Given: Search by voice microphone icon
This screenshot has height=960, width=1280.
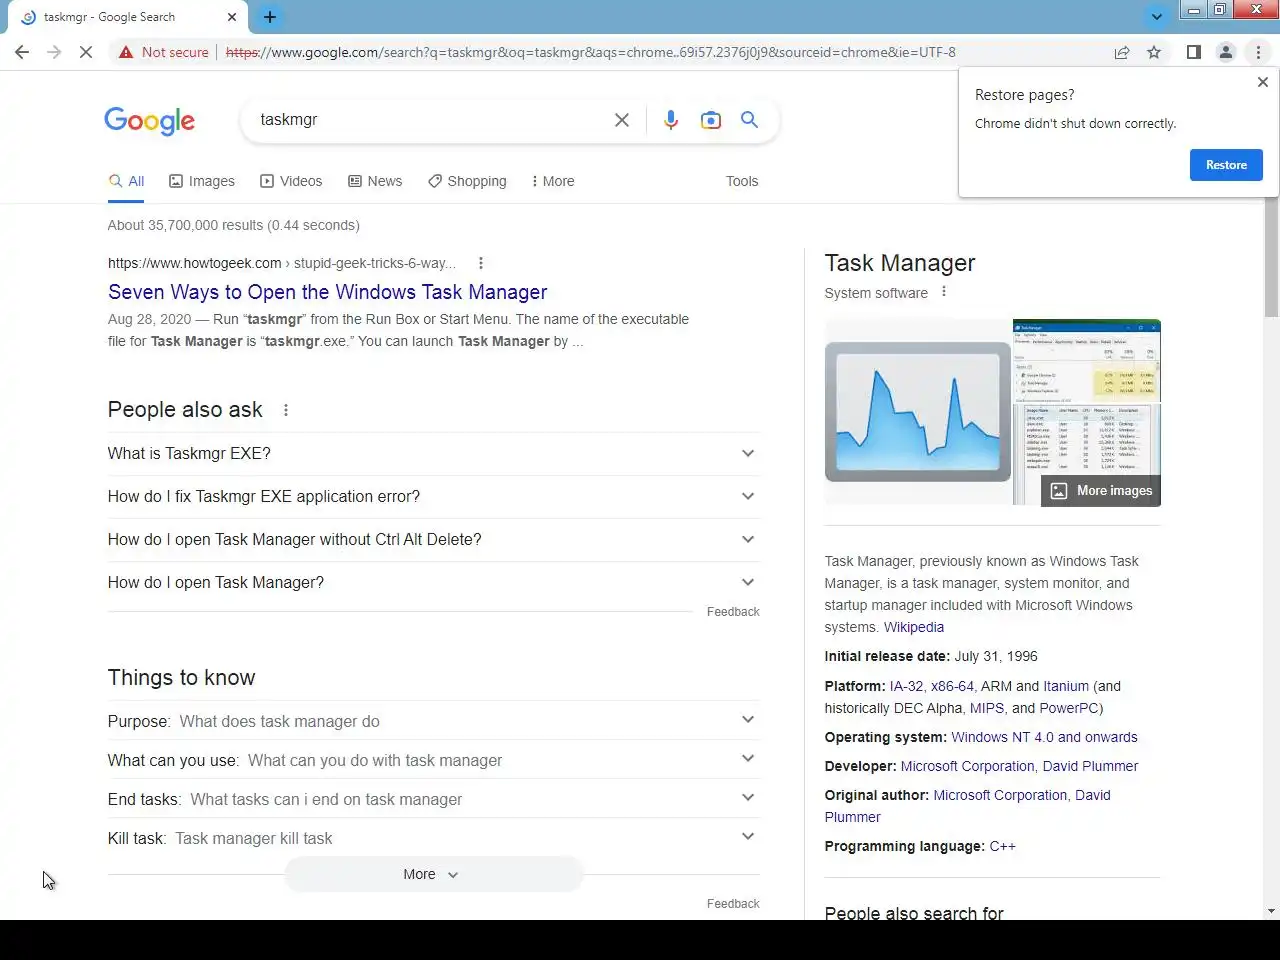Looking at the screenshot, I should 671,120.
